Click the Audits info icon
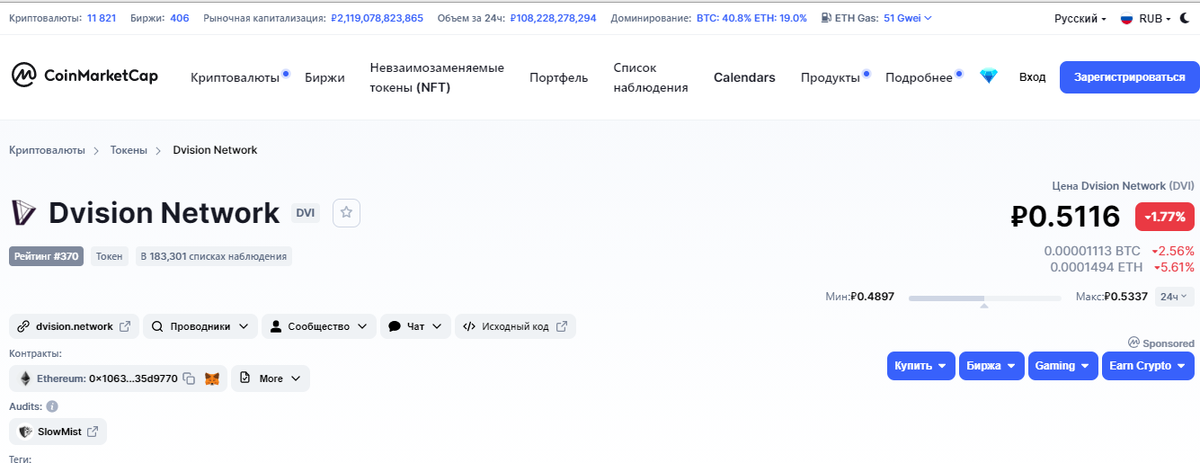Screen dimensions: 1200x463 tap(52, 407)
